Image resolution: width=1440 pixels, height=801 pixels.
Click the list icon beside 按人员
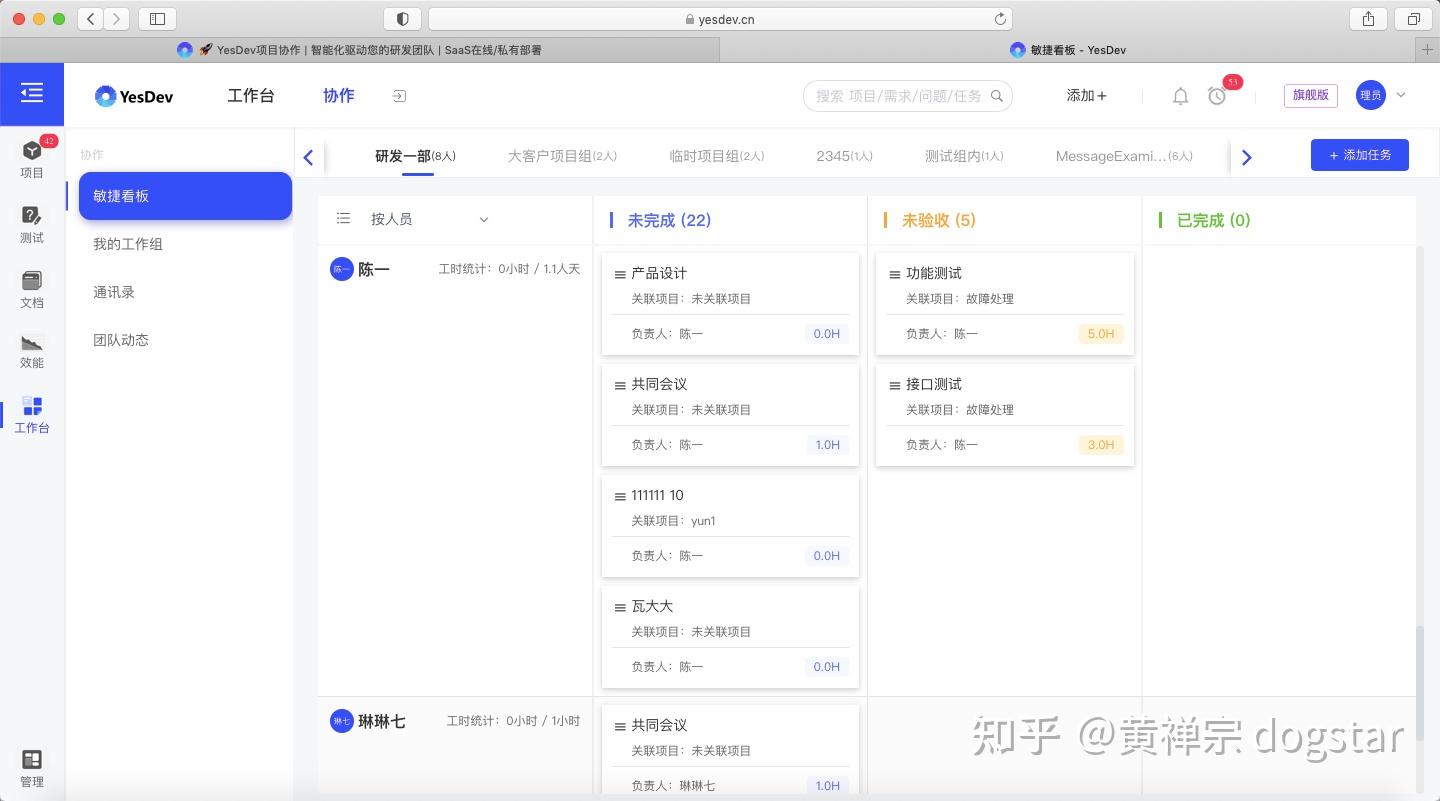pyautogui.click(x=344, y=219)
